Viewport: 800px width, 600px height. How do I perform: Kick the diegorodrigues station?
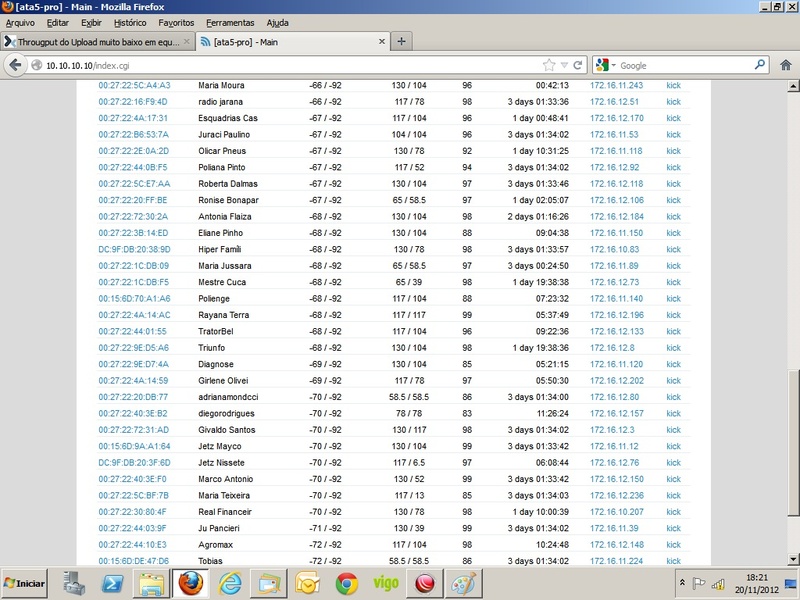click(x=673, y=413)
